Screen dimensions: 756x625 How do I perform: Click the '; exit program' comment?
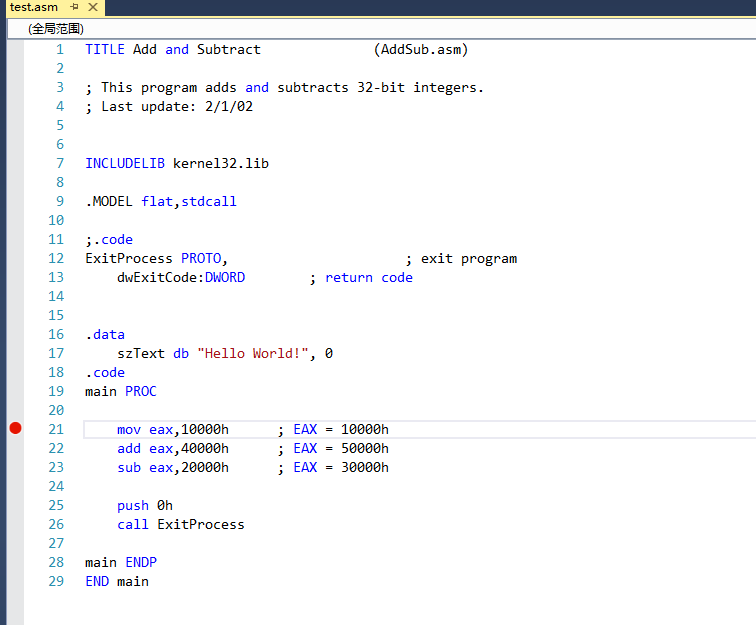[x=461, y=259]
